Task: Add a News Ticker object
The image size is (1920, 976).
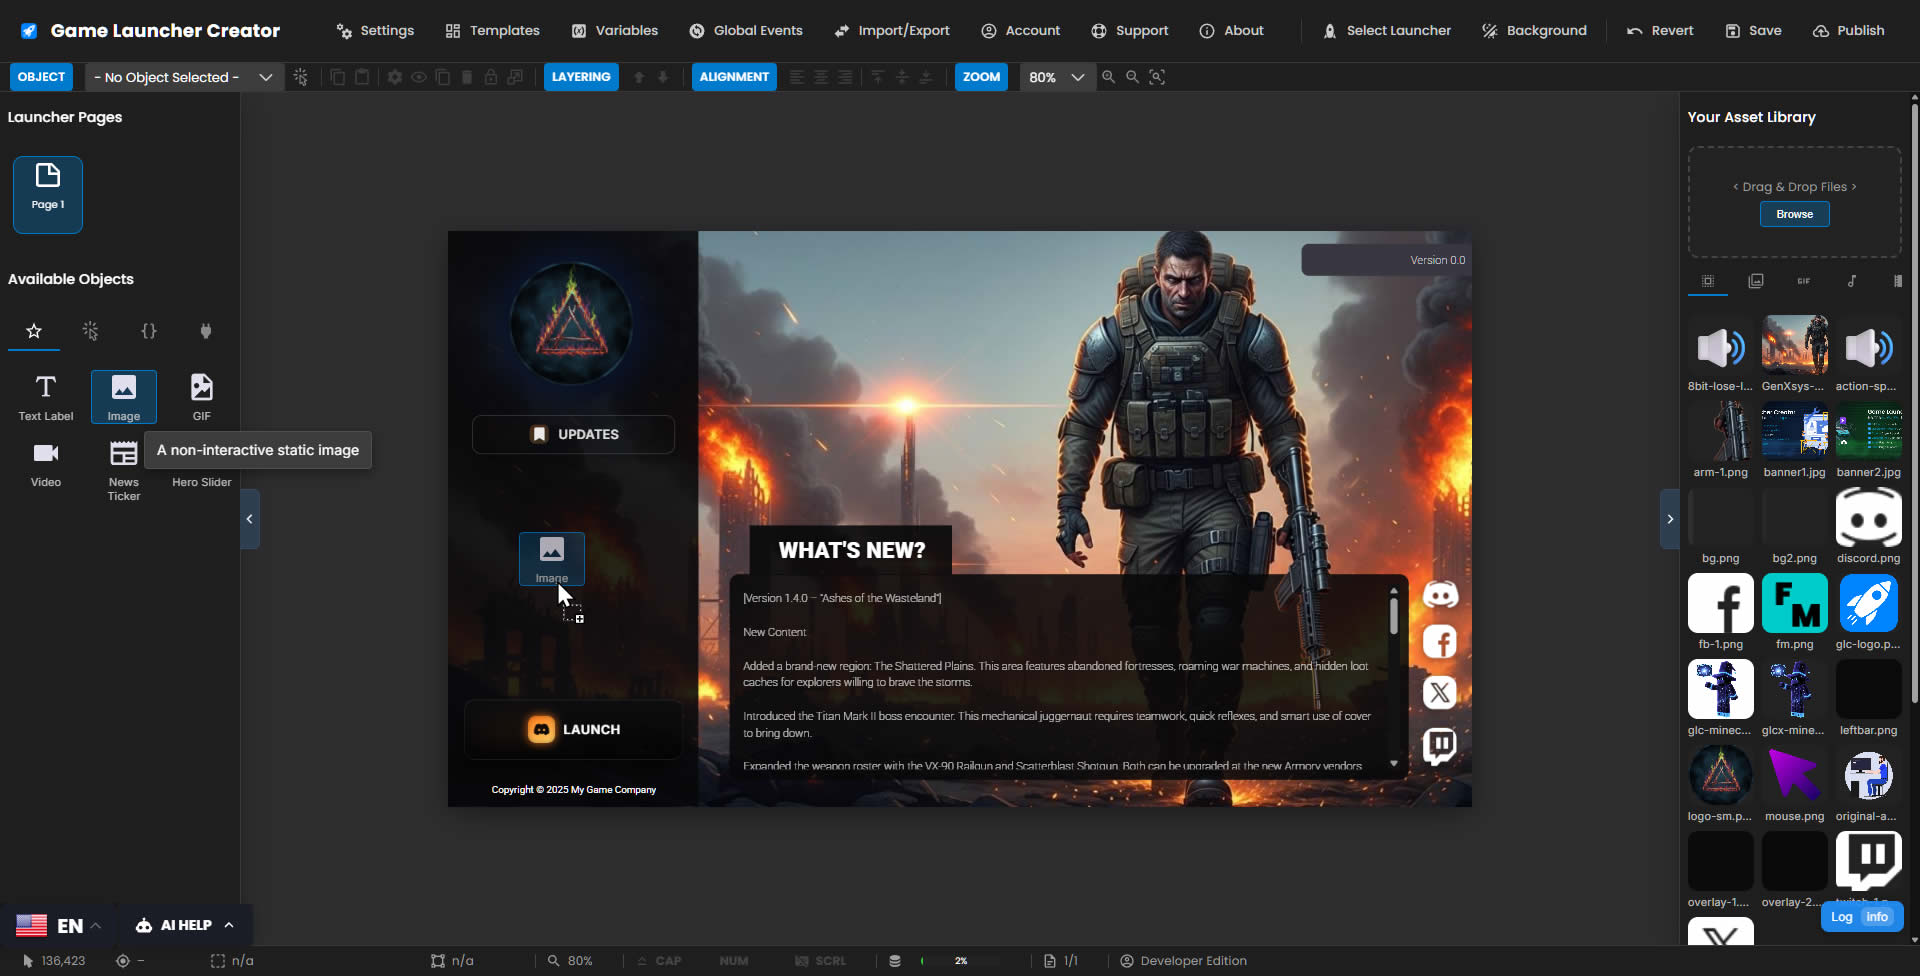Action: point(124,468)
